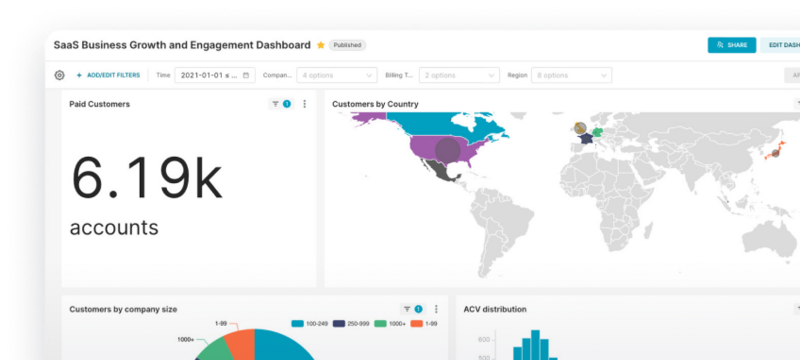The image size is (800, 360).
Task: Expand the Region dropdown with 8 options
Action: click(571, 75)
